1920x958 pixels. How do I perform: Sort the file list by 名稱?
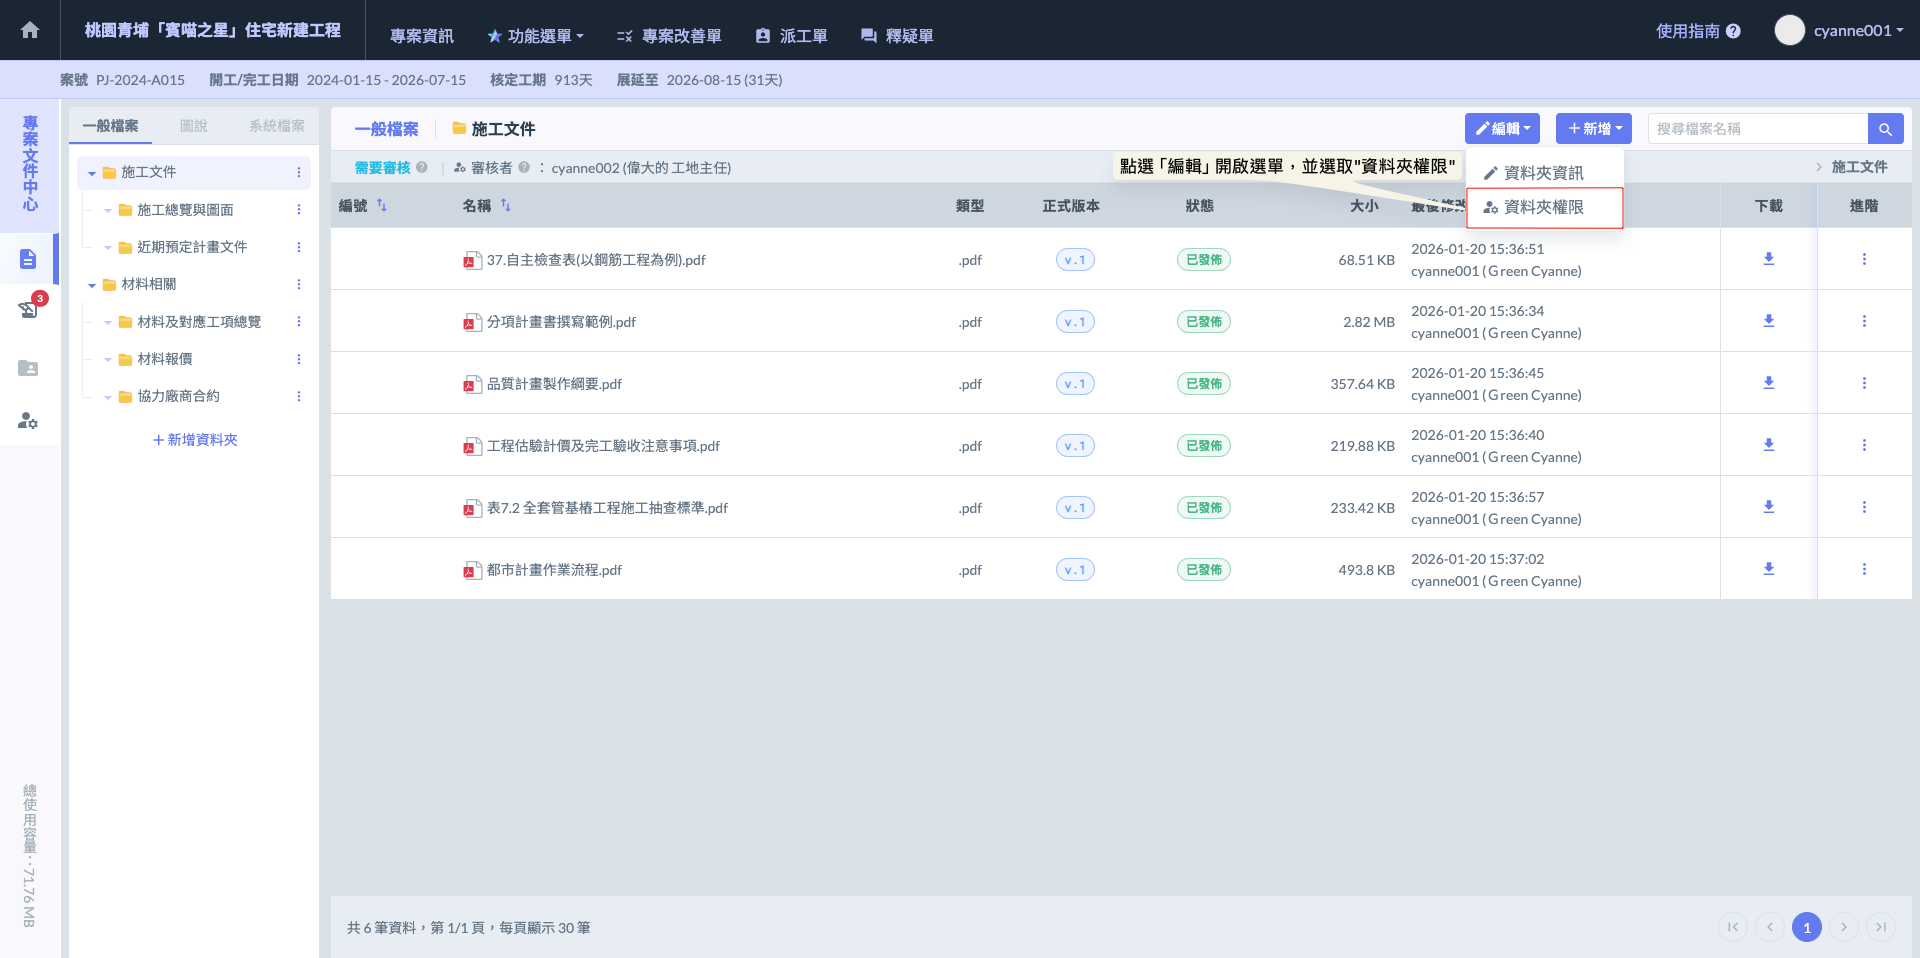(x=505, y=205)
